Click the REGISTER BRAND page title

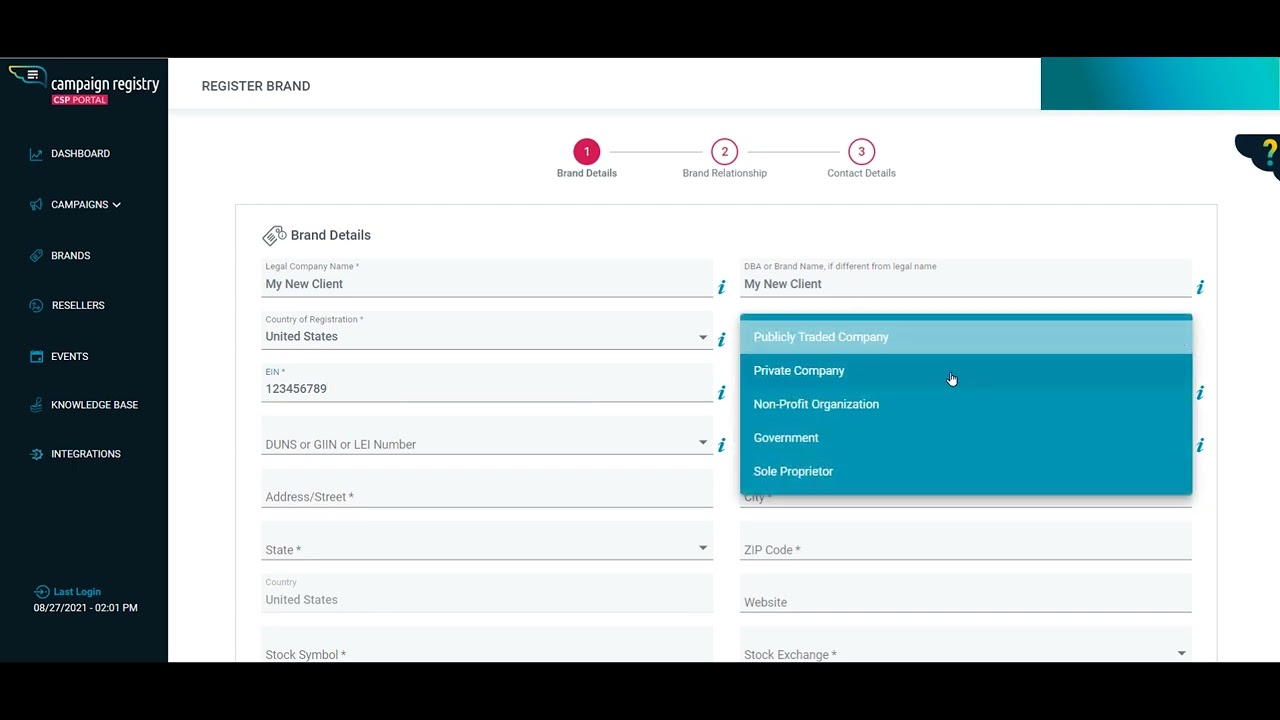click(x=256, y=86)
